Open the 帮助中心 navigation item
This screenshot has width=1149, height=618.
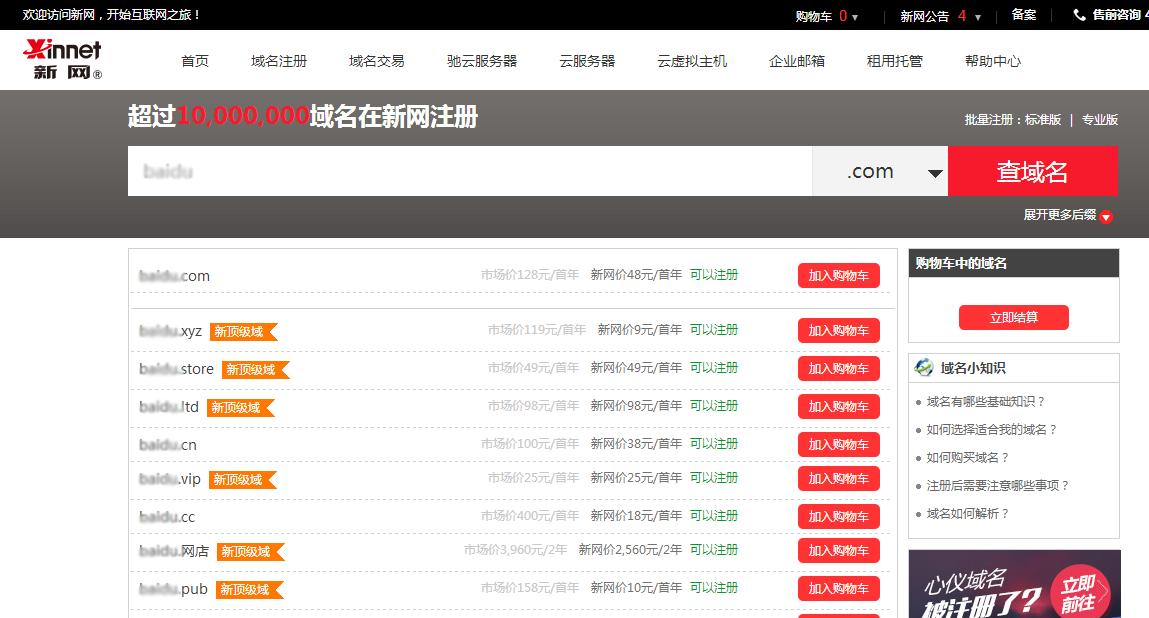[991, 60]
